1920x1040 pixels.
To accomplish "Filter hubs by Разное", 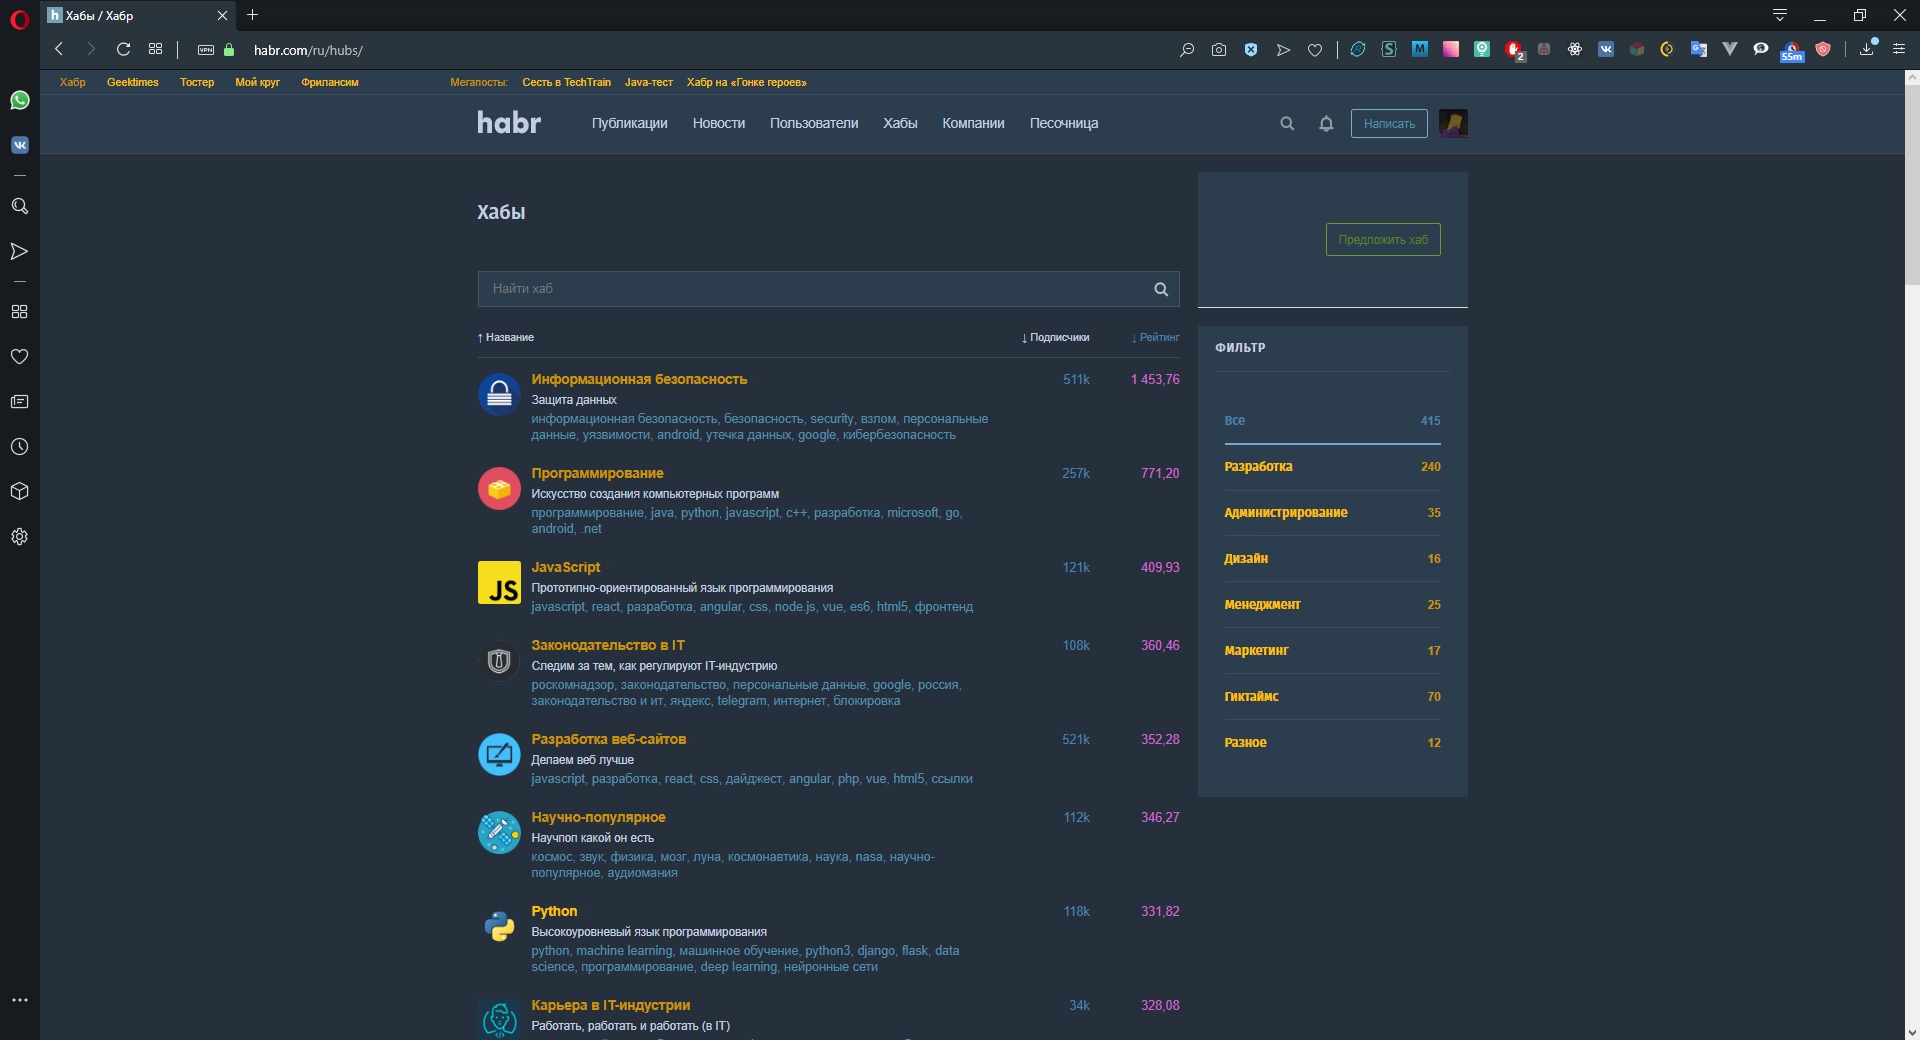I will coord(1332,743).
